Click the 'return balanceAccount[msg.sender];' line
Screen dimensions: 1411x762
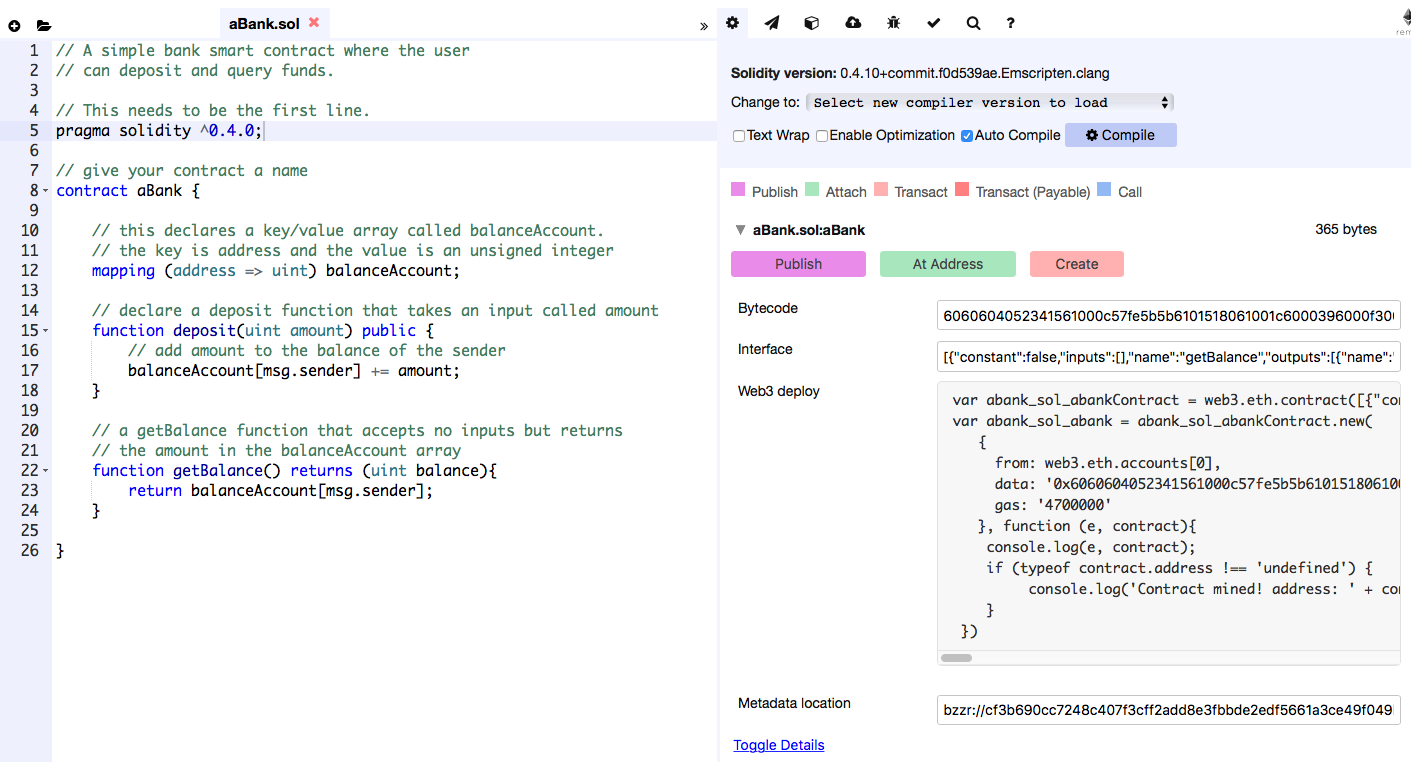tap(281, 491)
